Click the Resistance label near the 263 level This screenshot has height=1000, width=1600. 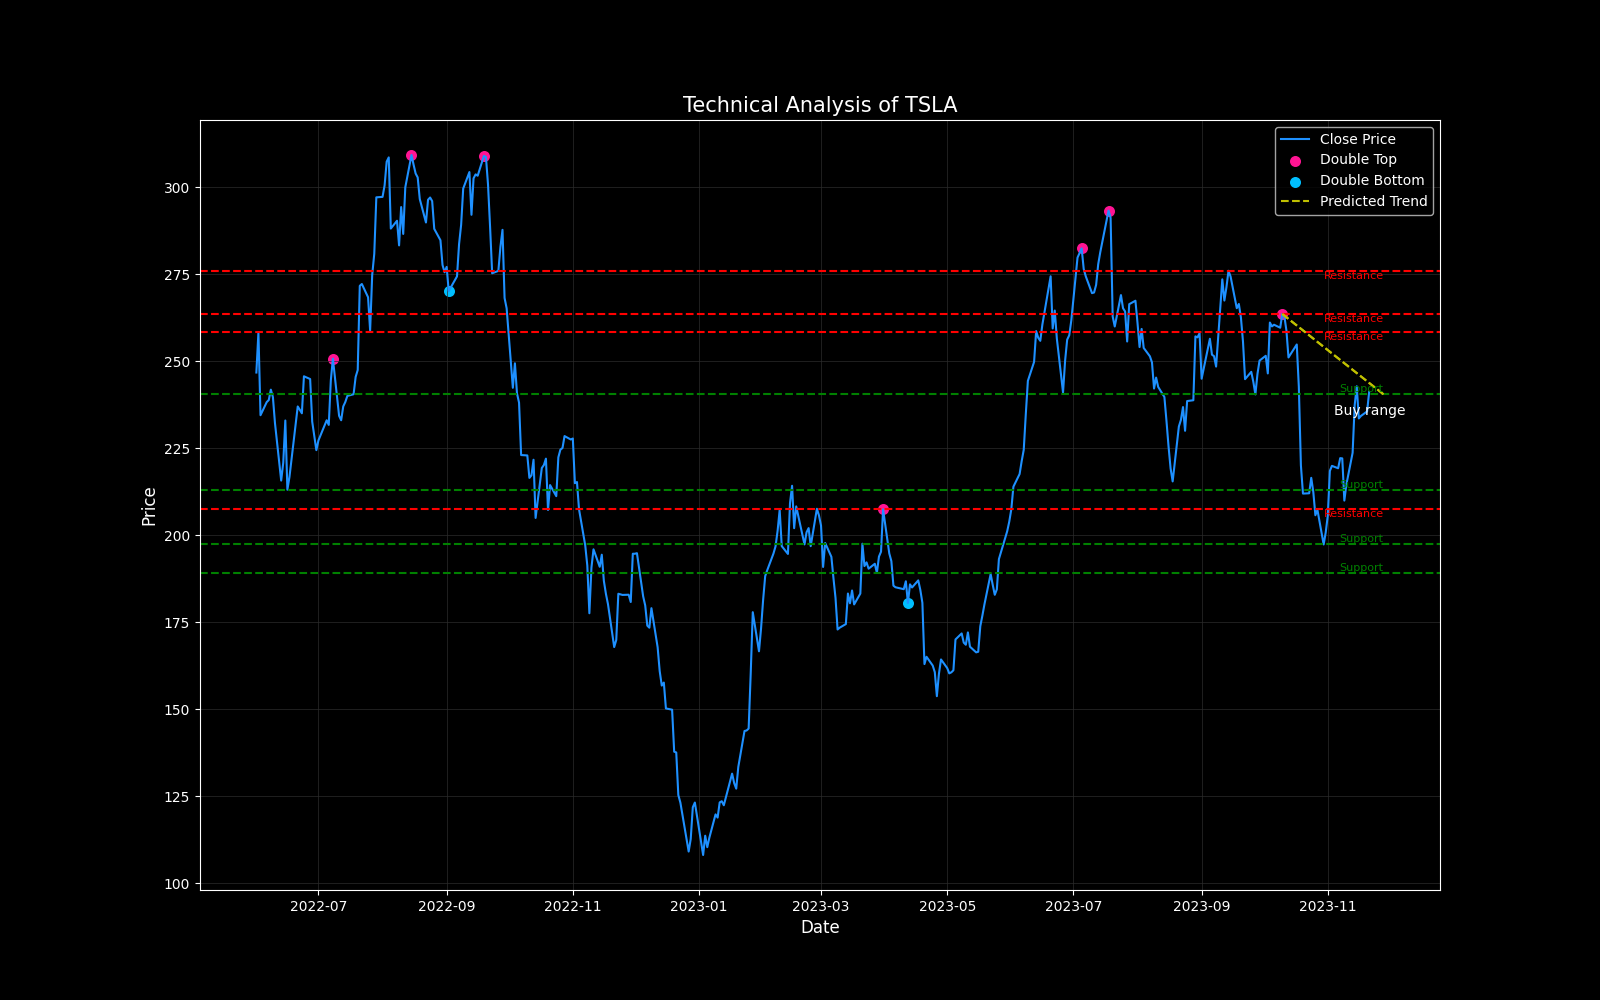[x=1353, y=319]
